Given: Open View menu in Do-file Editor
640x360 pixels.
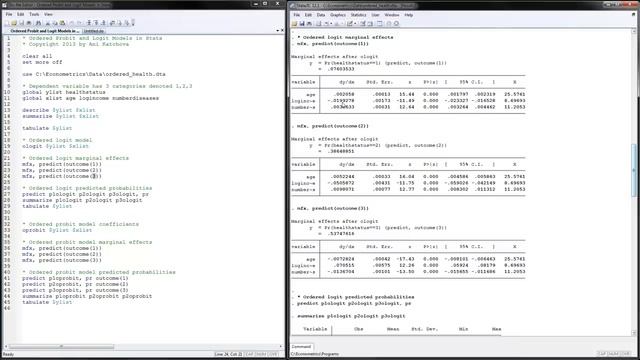Looking at the screenshot, I should pyautogui.click(x=48, y=14).
